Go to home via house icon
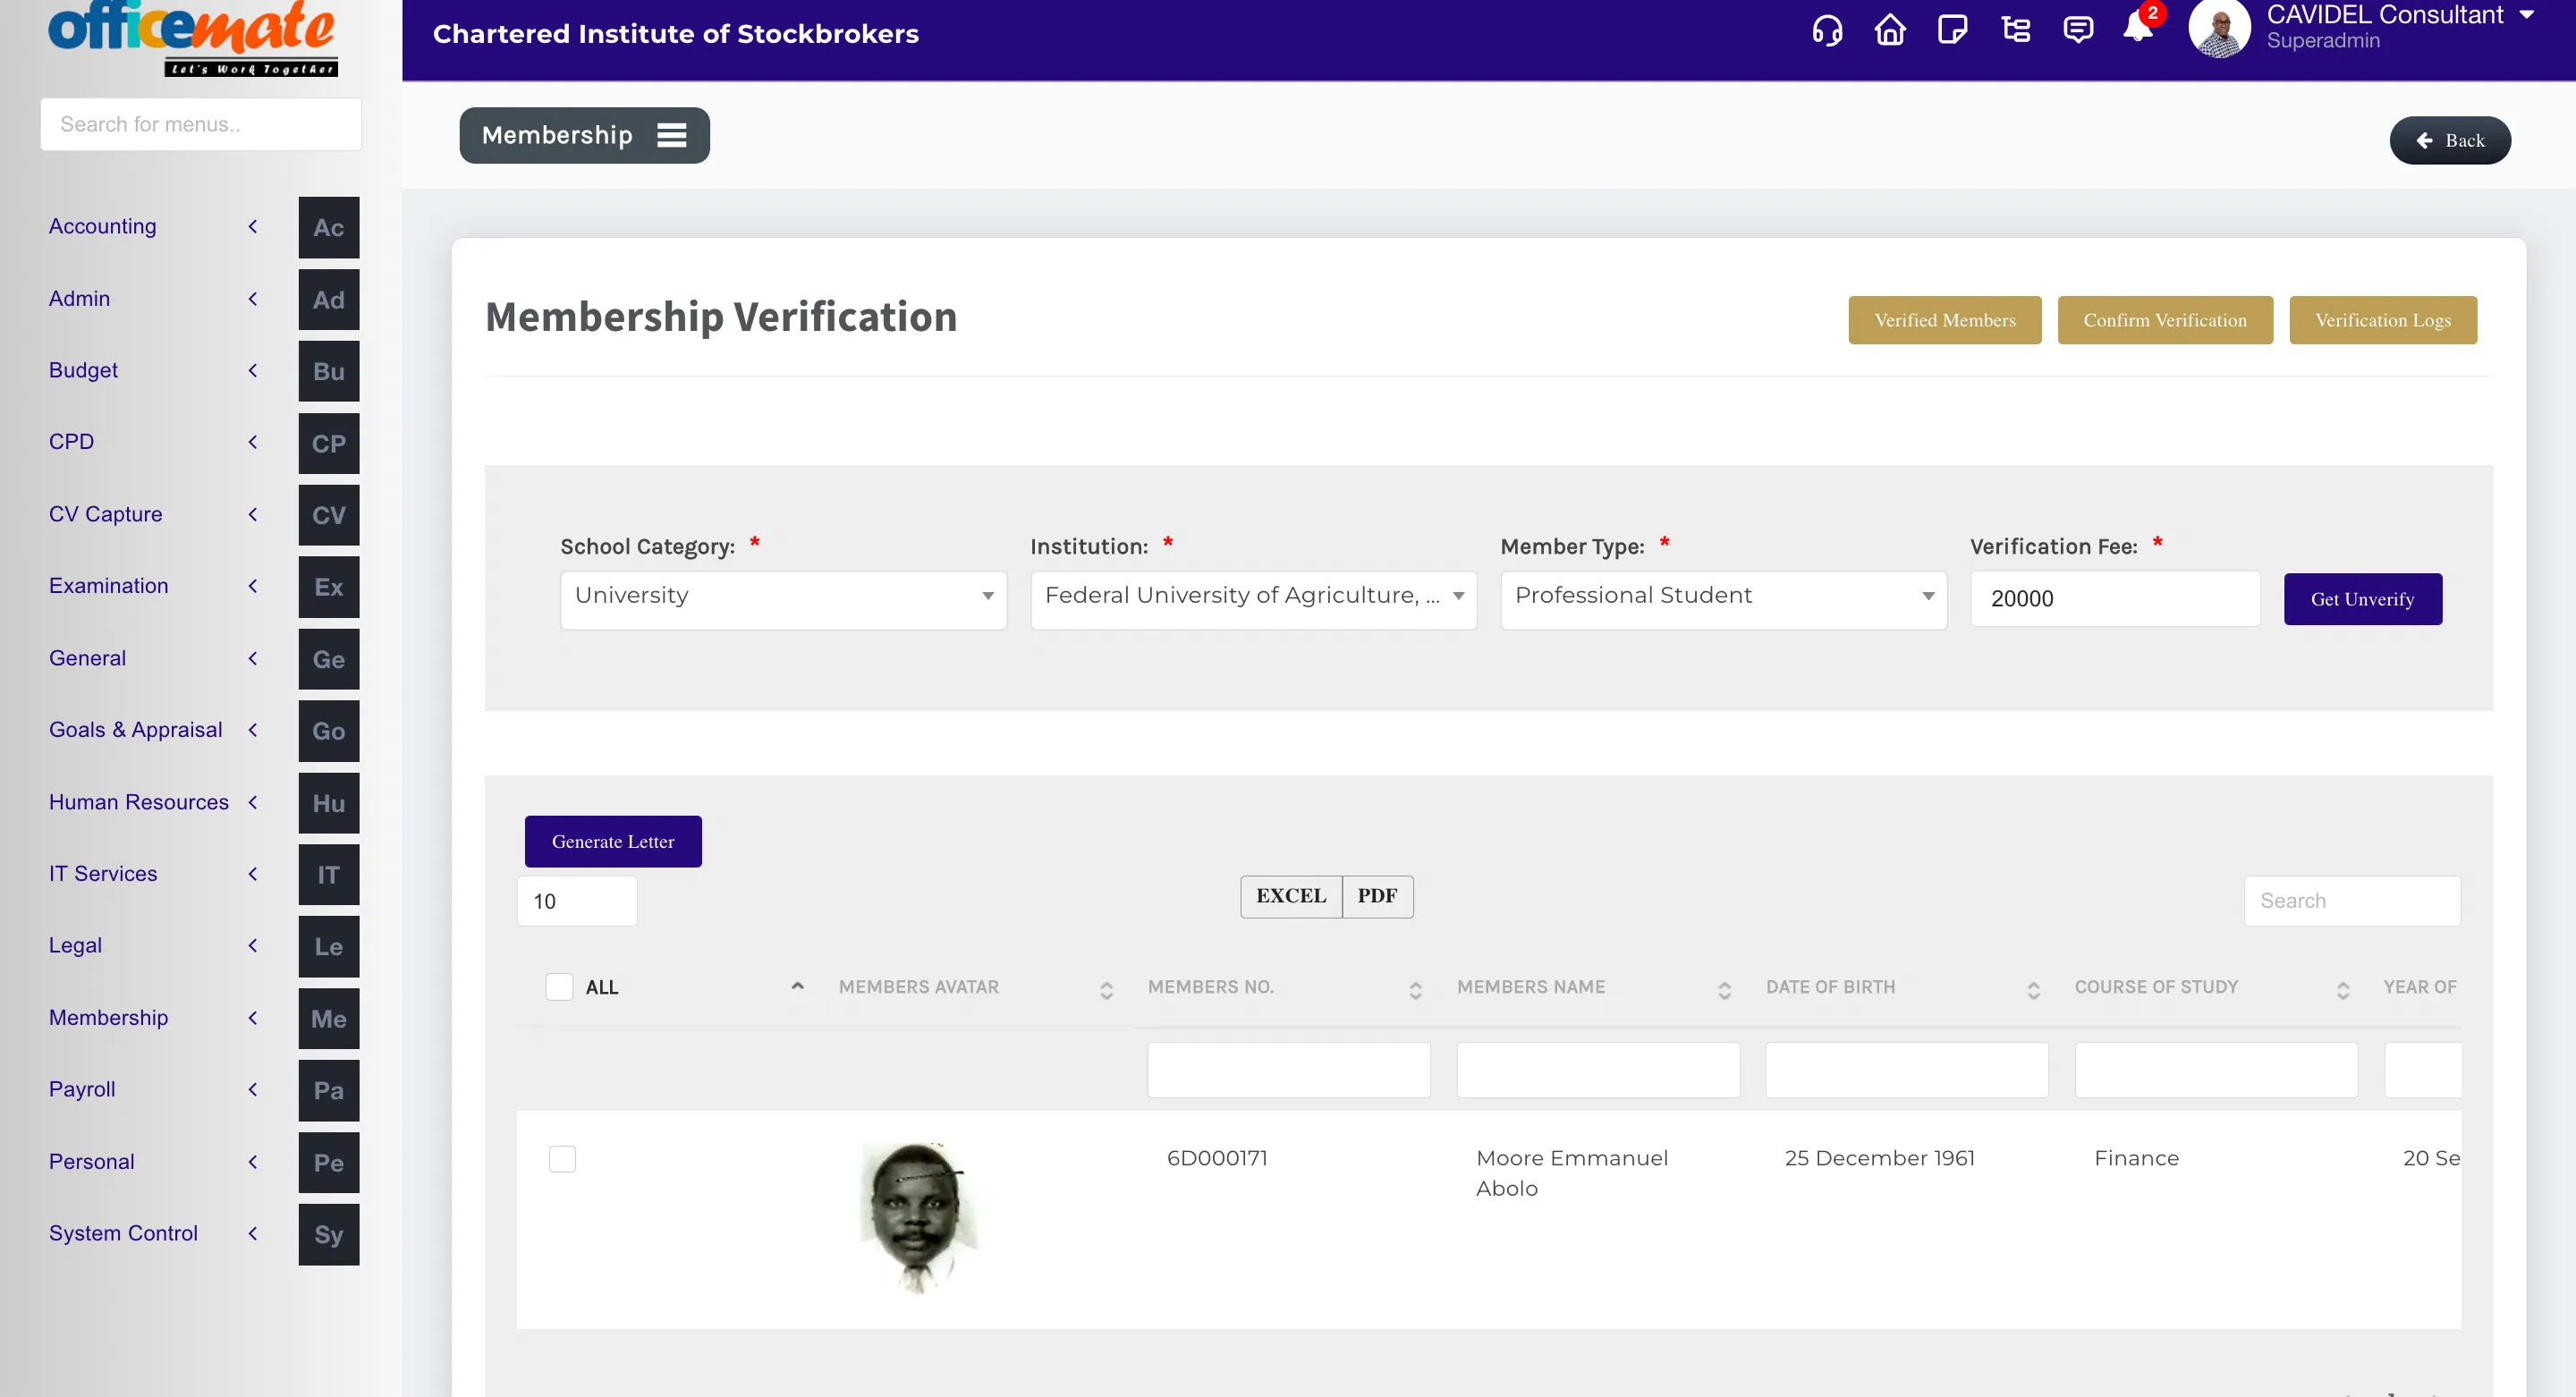 point(1890,30)
